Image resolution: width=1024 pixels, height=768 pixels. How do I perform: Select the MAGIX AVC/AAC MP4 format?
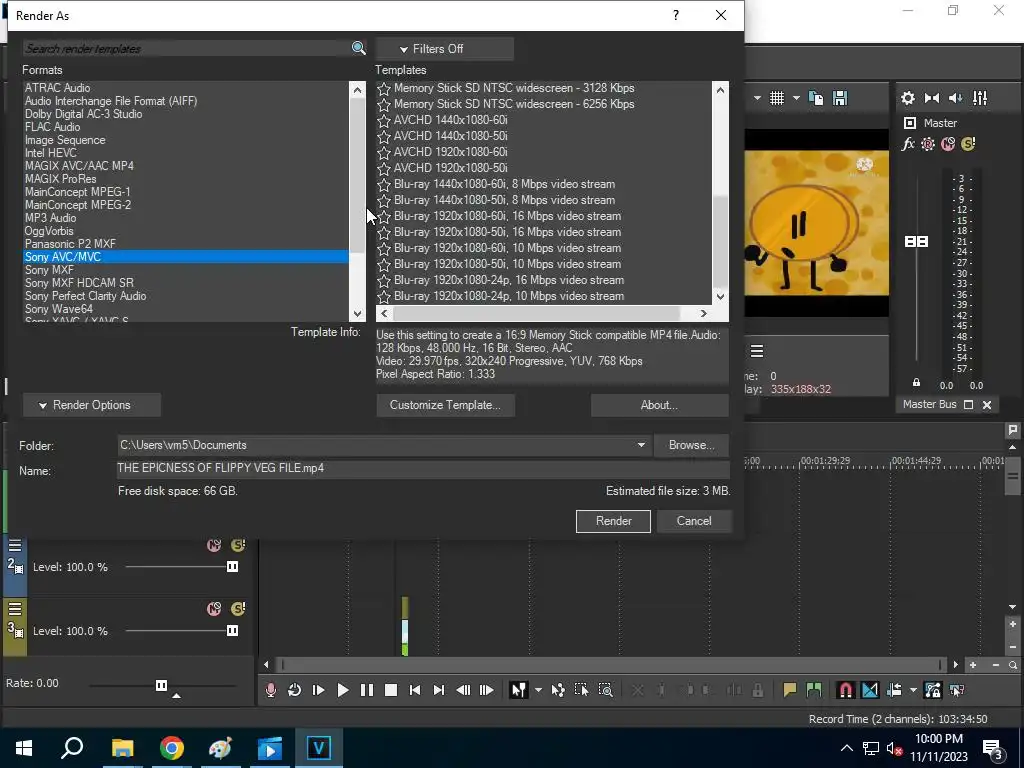(79, 166)
